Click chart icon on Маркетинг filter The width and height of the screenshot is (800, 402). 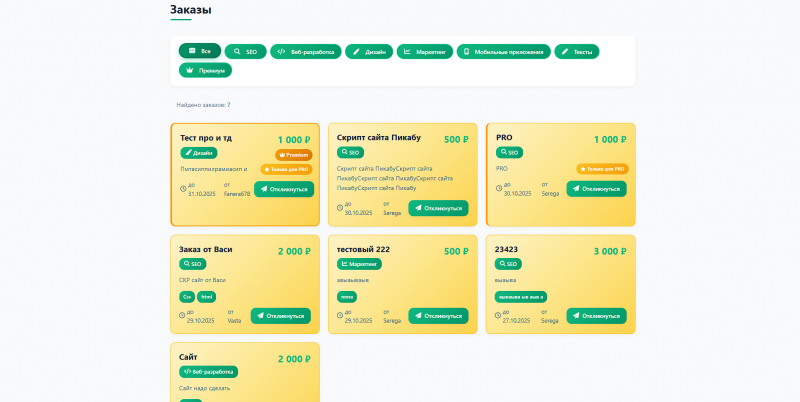coord(407,52)
